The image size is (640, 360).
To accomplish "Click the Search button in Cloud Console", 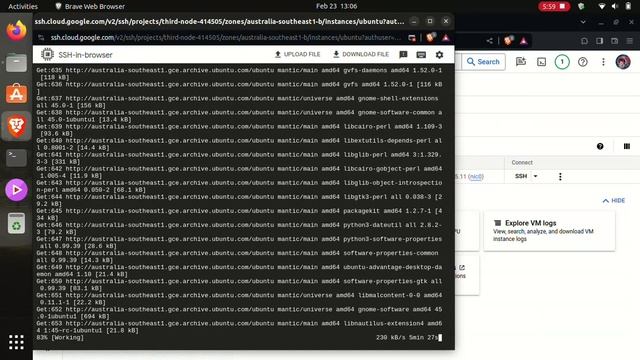I will tap(483, 62).
